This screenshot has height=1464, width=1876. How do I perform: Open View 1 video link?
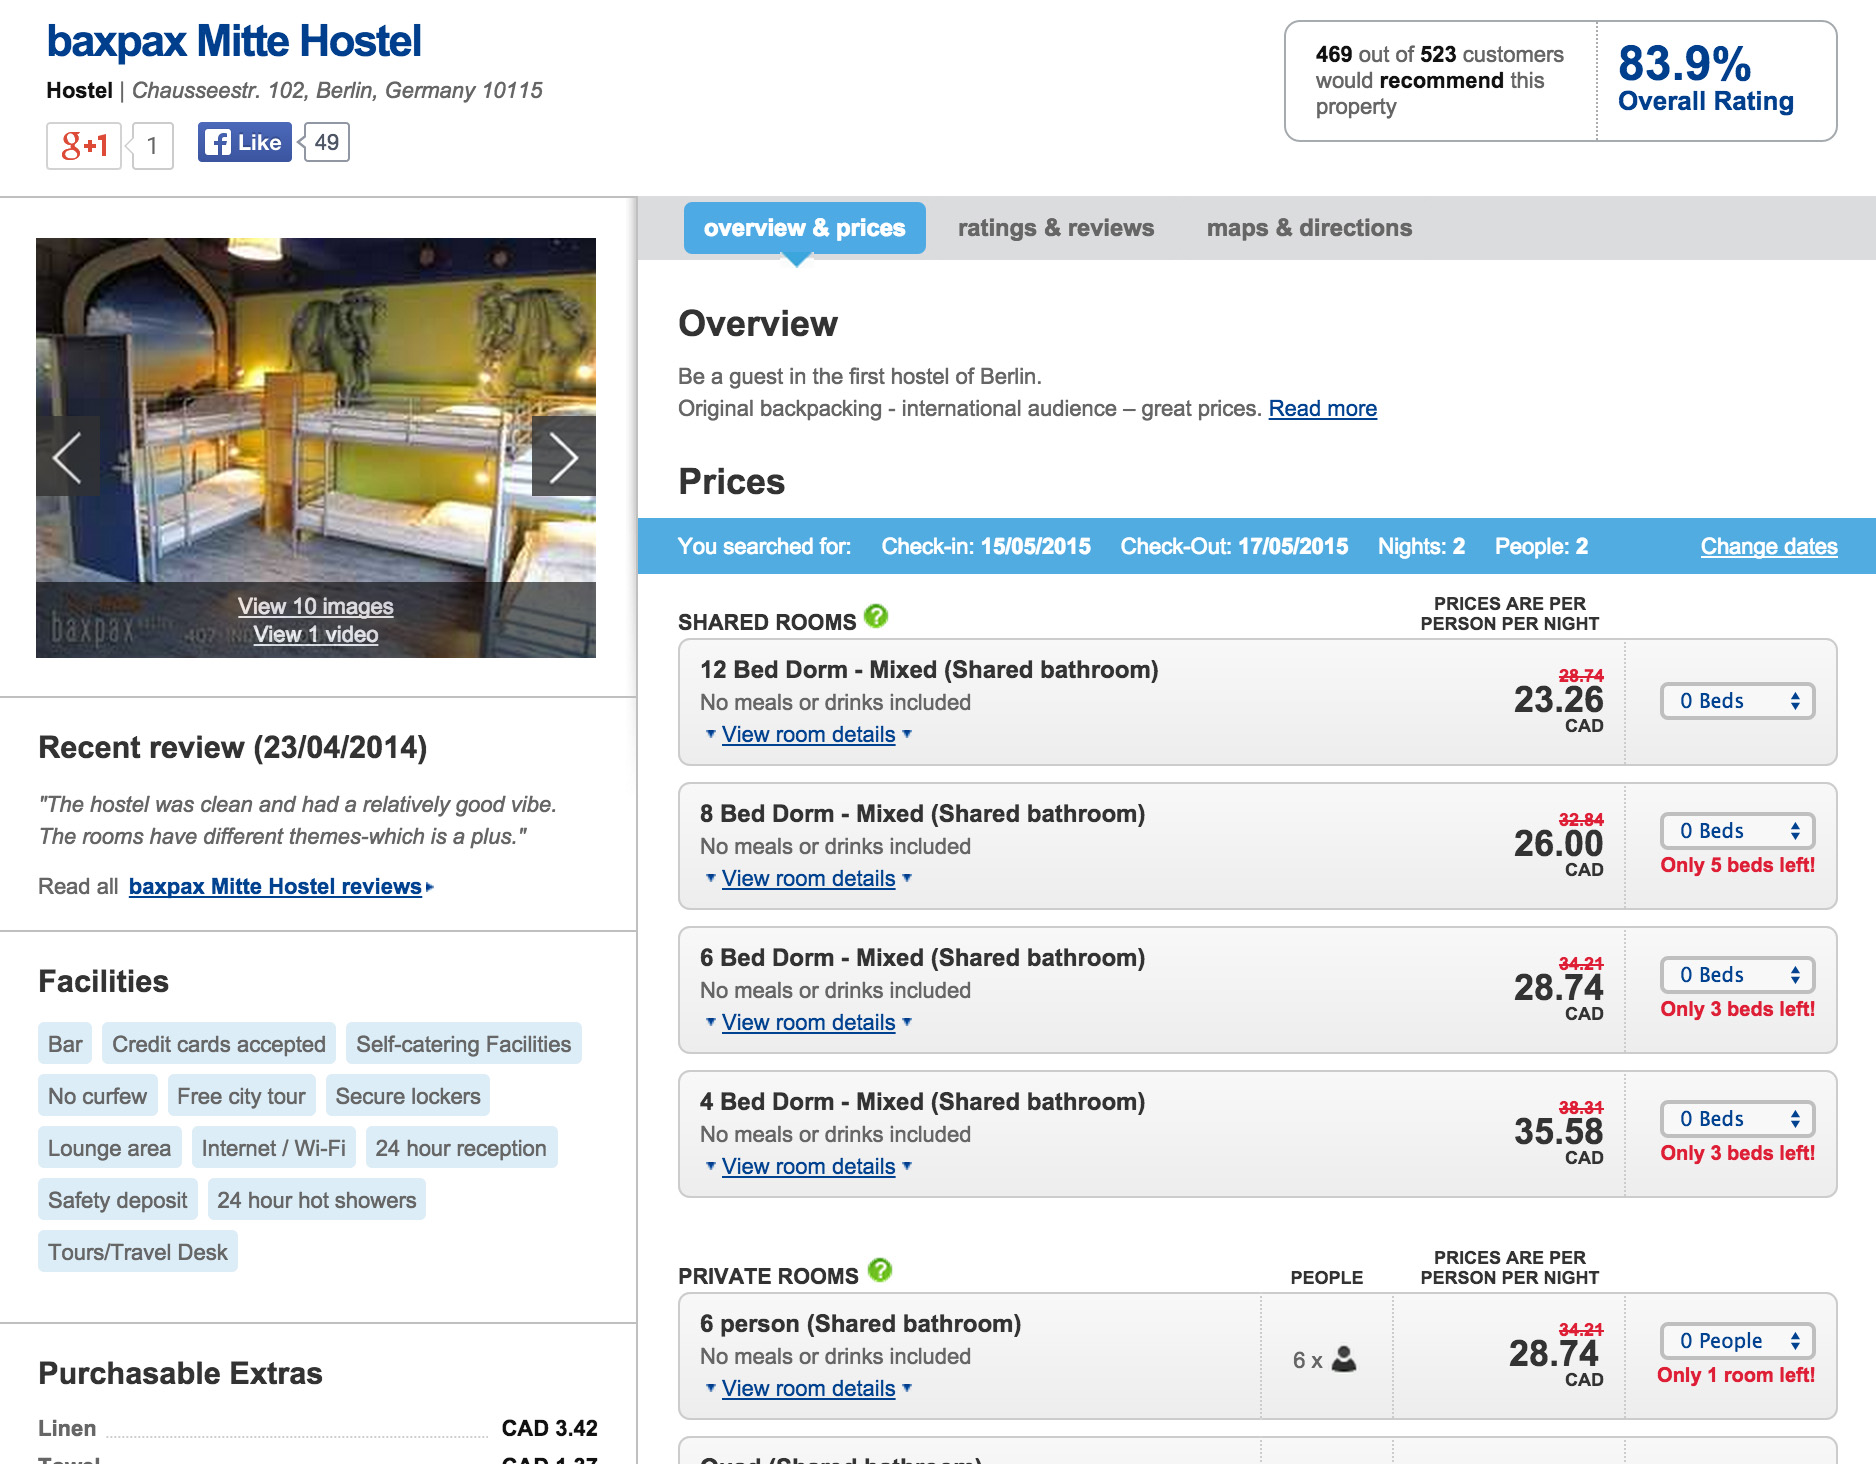tap(316, 635)
